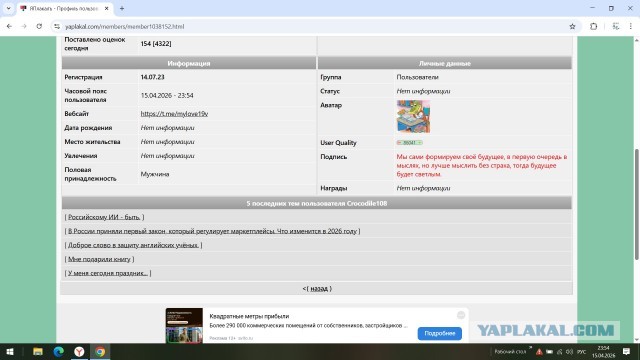640x360 pixels.
Task: Click the gender value 'Мужчина'
Action: pos(155,174)
